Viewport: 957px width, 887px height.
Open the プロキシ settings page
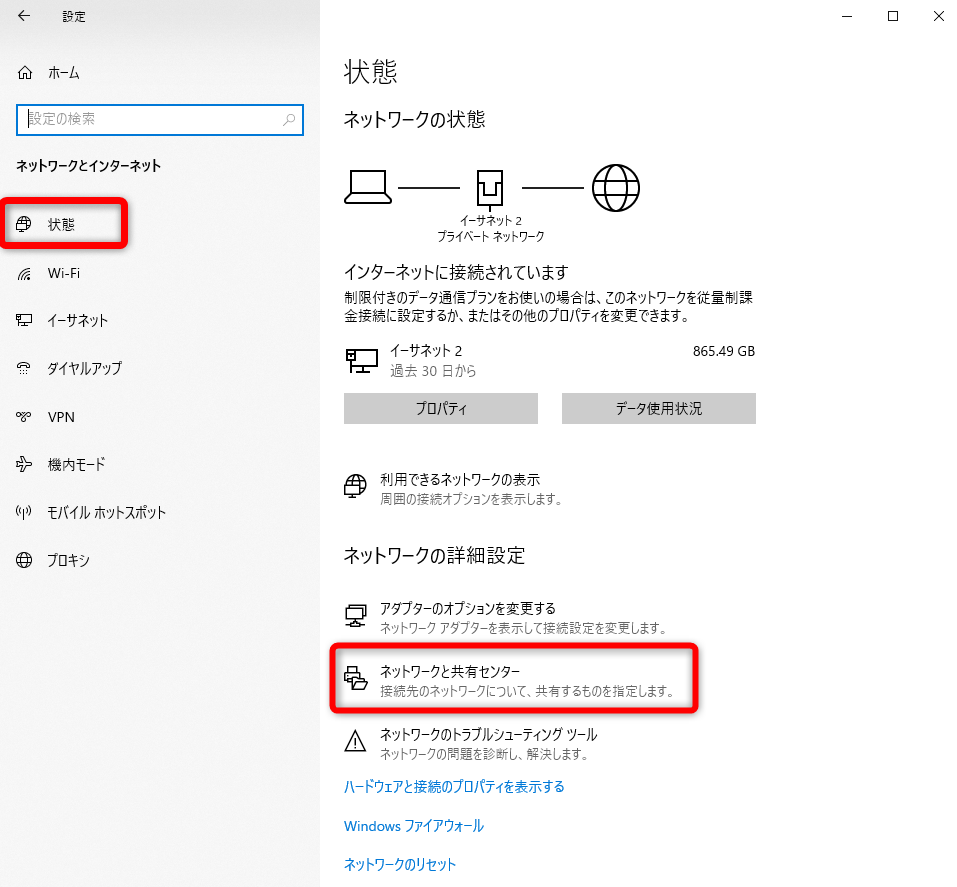pyautogui.click(x=68, y=560)
